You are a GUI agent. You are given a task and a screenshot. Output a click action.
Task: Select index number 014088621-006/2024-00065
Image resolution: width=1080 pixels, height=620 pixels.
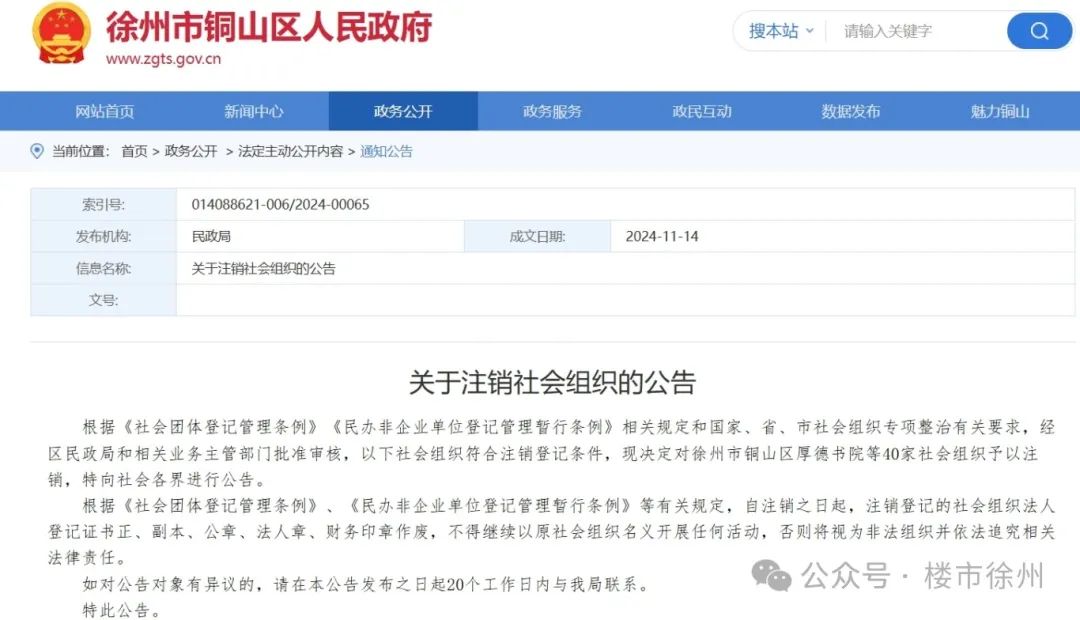click(280, 205)
